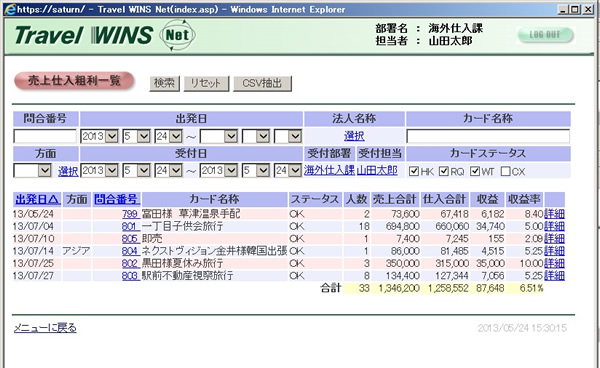Image resolution: width=600 pixels, height=368 pixels.
Task: Sort by 出発日 column header
Action: click(37, 199)
